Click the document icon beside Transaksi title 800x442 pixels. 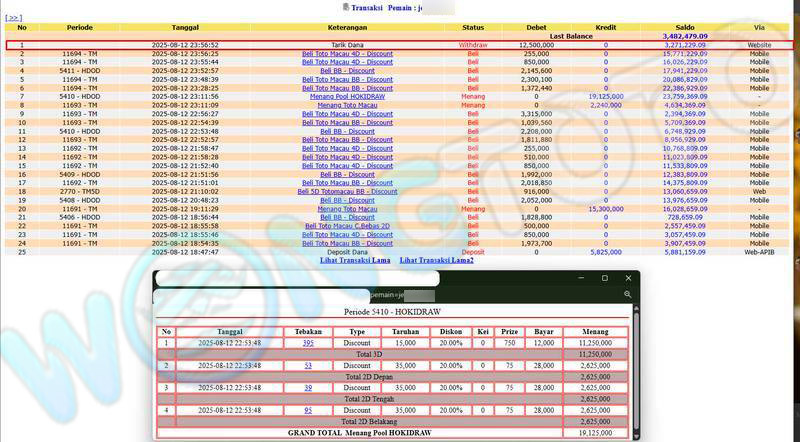(347, 7)
